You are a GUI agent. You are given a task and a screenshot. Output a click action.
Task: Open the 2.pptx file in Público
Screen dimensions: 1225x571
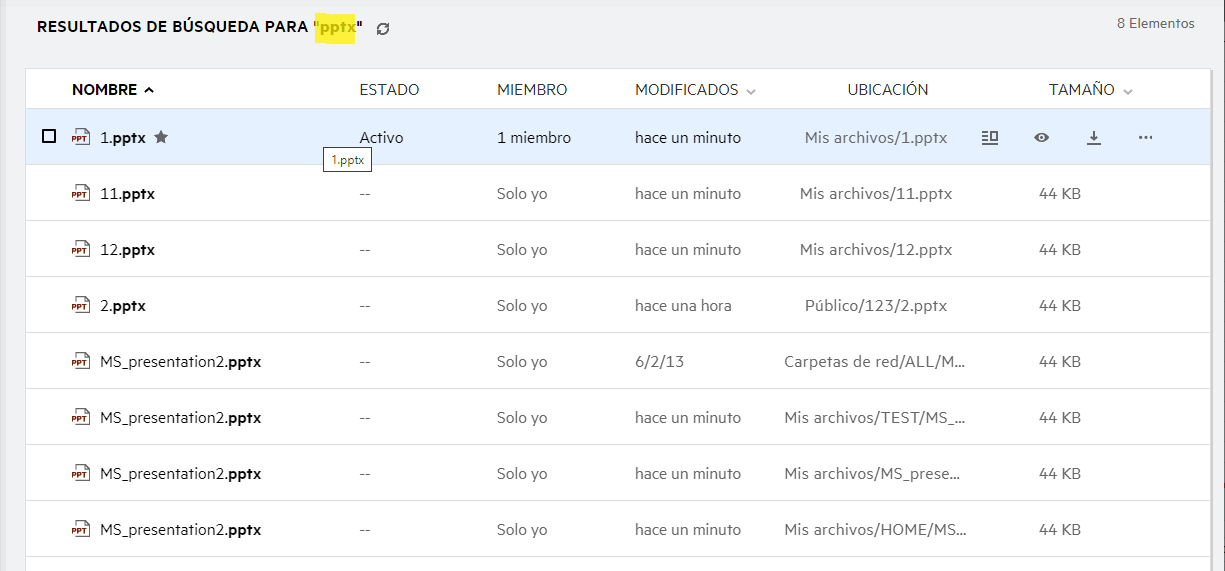coord(123,306)
